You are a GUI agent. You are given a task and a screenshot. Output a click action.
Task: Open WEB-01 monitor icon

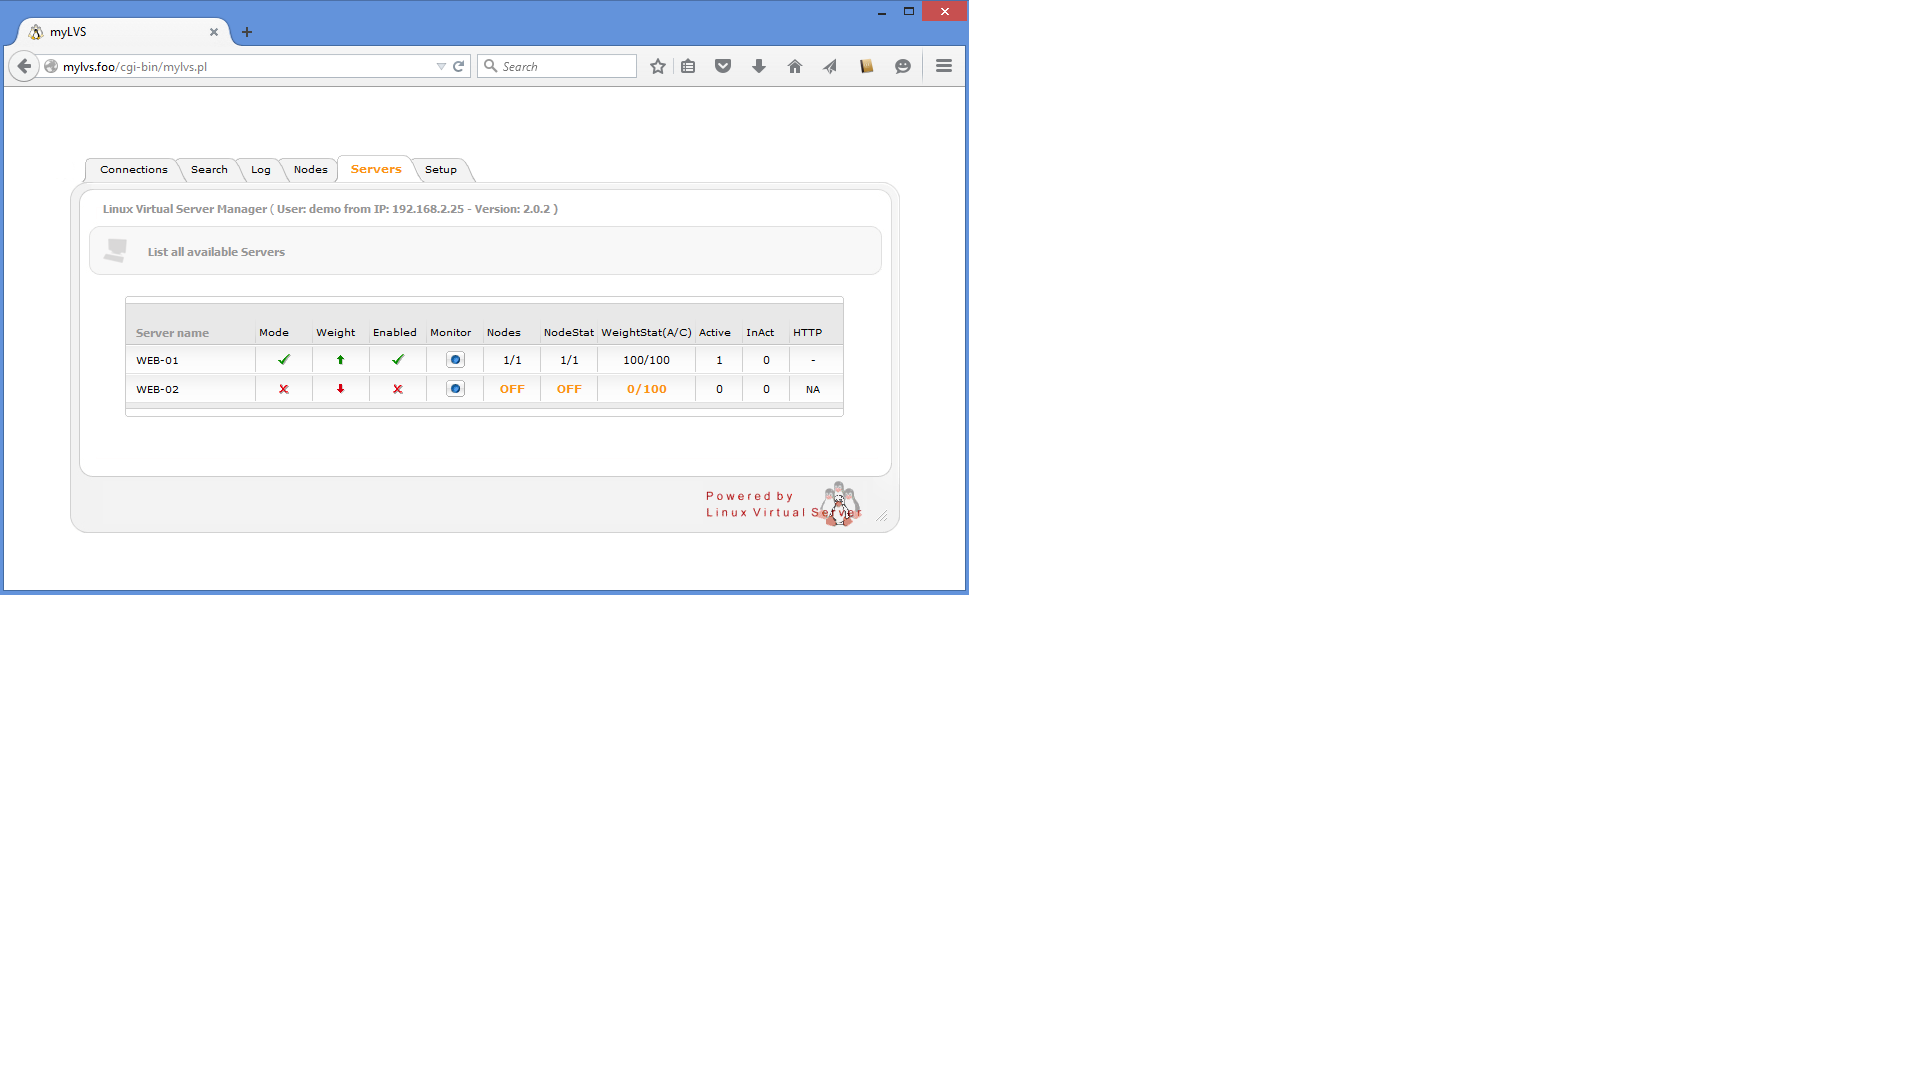click(455, 360)
